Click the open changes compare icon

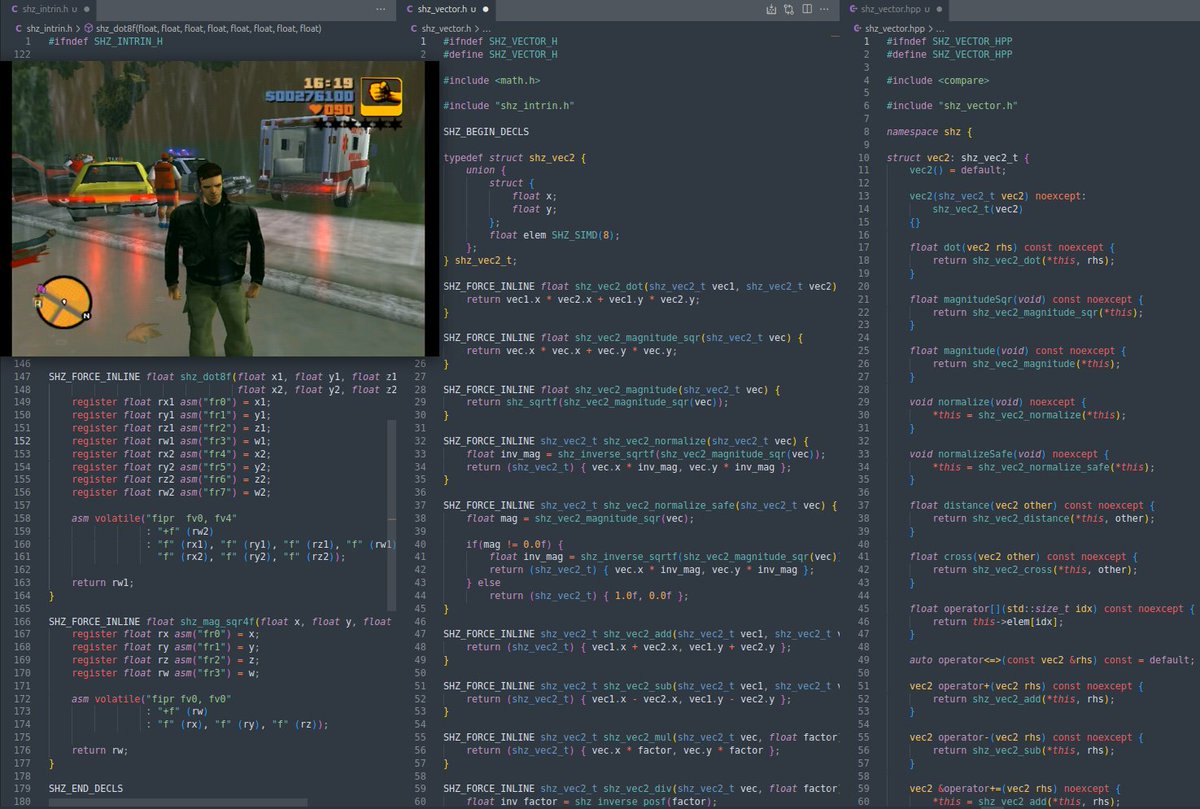[x=789, y=9]
